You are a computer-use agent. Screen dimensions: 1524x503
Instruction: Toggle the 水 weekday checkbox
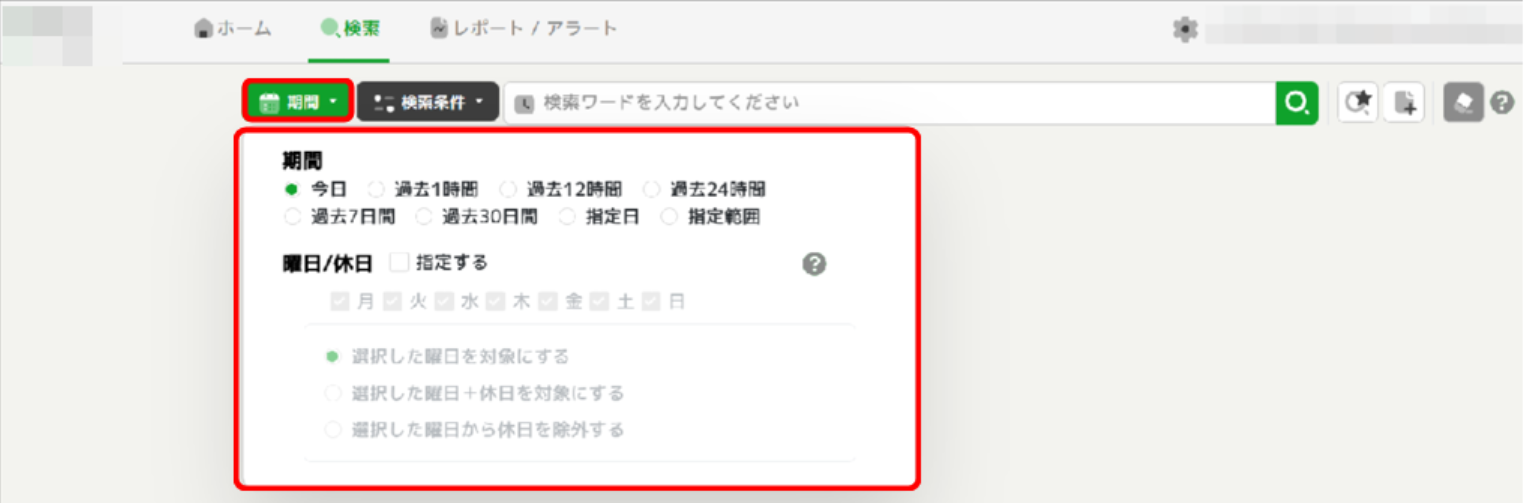tap(444, 301)
